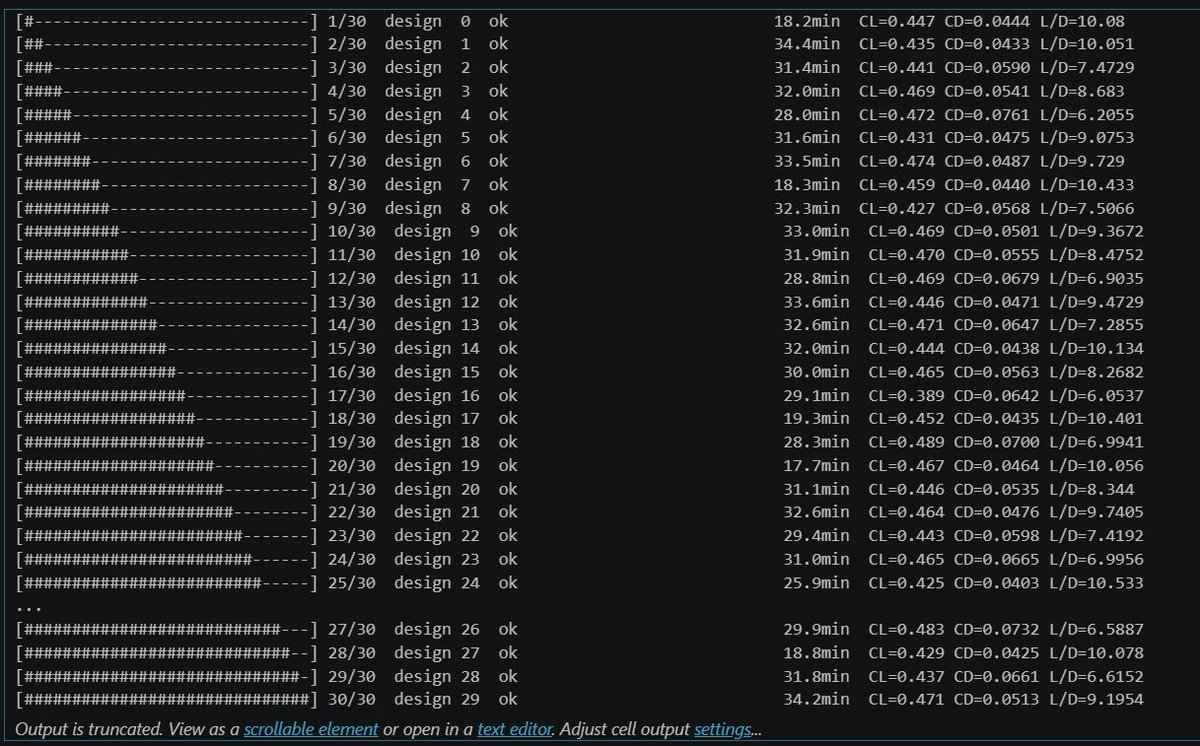The image size is (1200, 746).
Task: Select the '14/30 design 13 ok' text
Action: (x=422, y=325)
